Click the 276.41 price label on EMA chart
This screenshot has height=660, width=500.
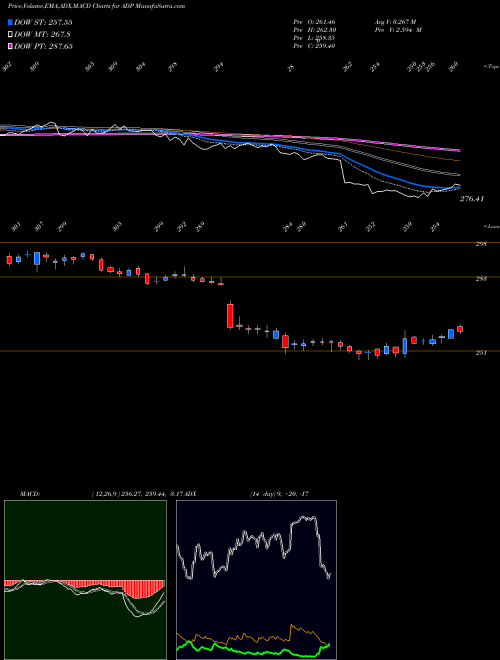(472, 199)
